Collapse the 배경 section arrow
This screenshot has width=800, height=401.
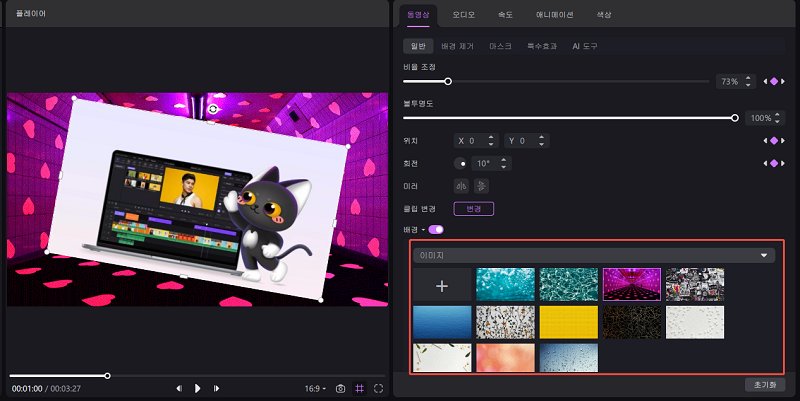(423, 230)
